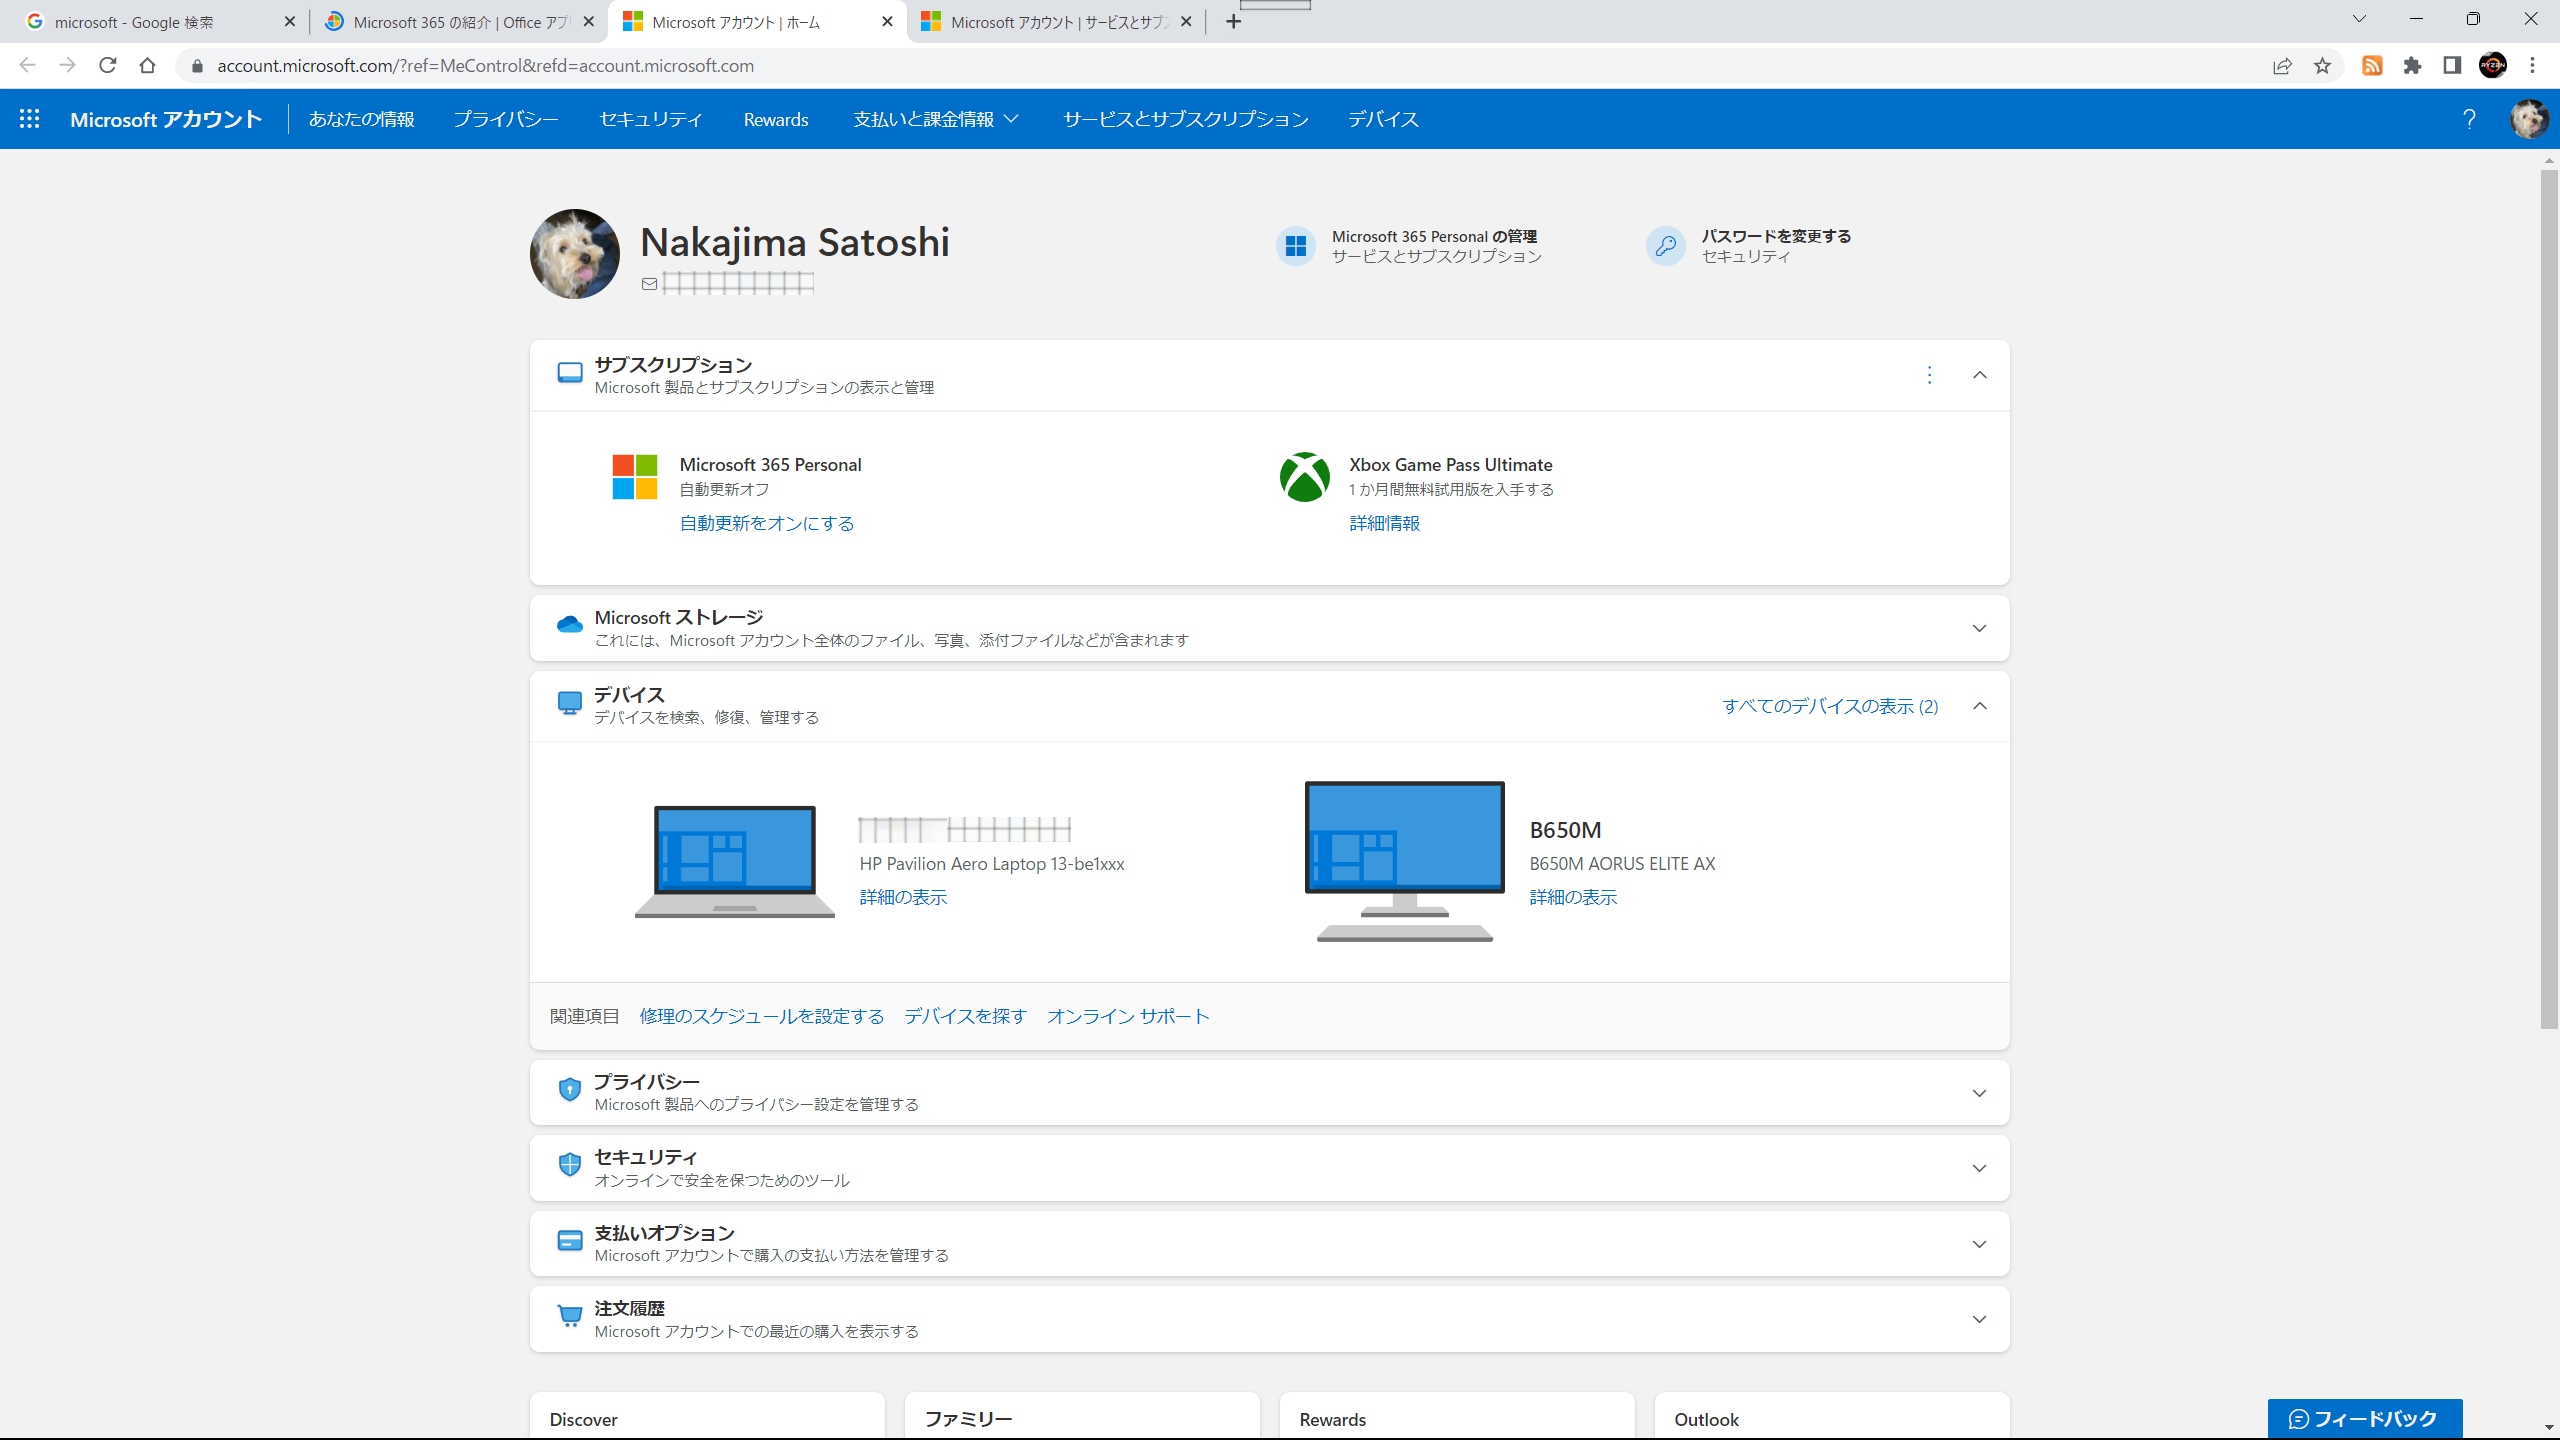The height and width of the screenshot is (1440, 2560).
Task: Collapse the サブスクリプション section
Action: pos(1979,375)
